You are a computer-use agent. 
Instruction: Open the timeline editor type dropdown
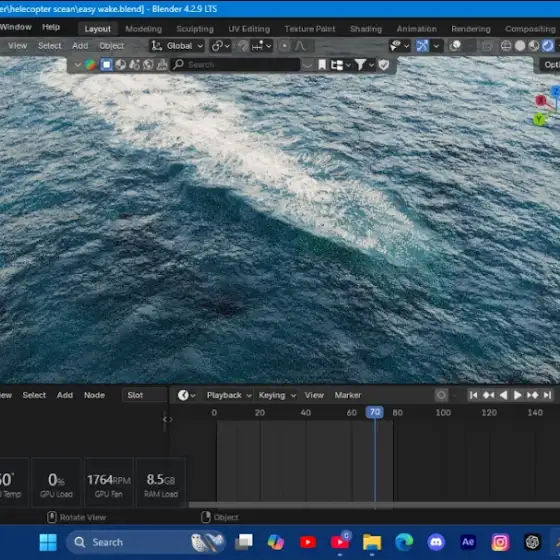click(186, 395)
